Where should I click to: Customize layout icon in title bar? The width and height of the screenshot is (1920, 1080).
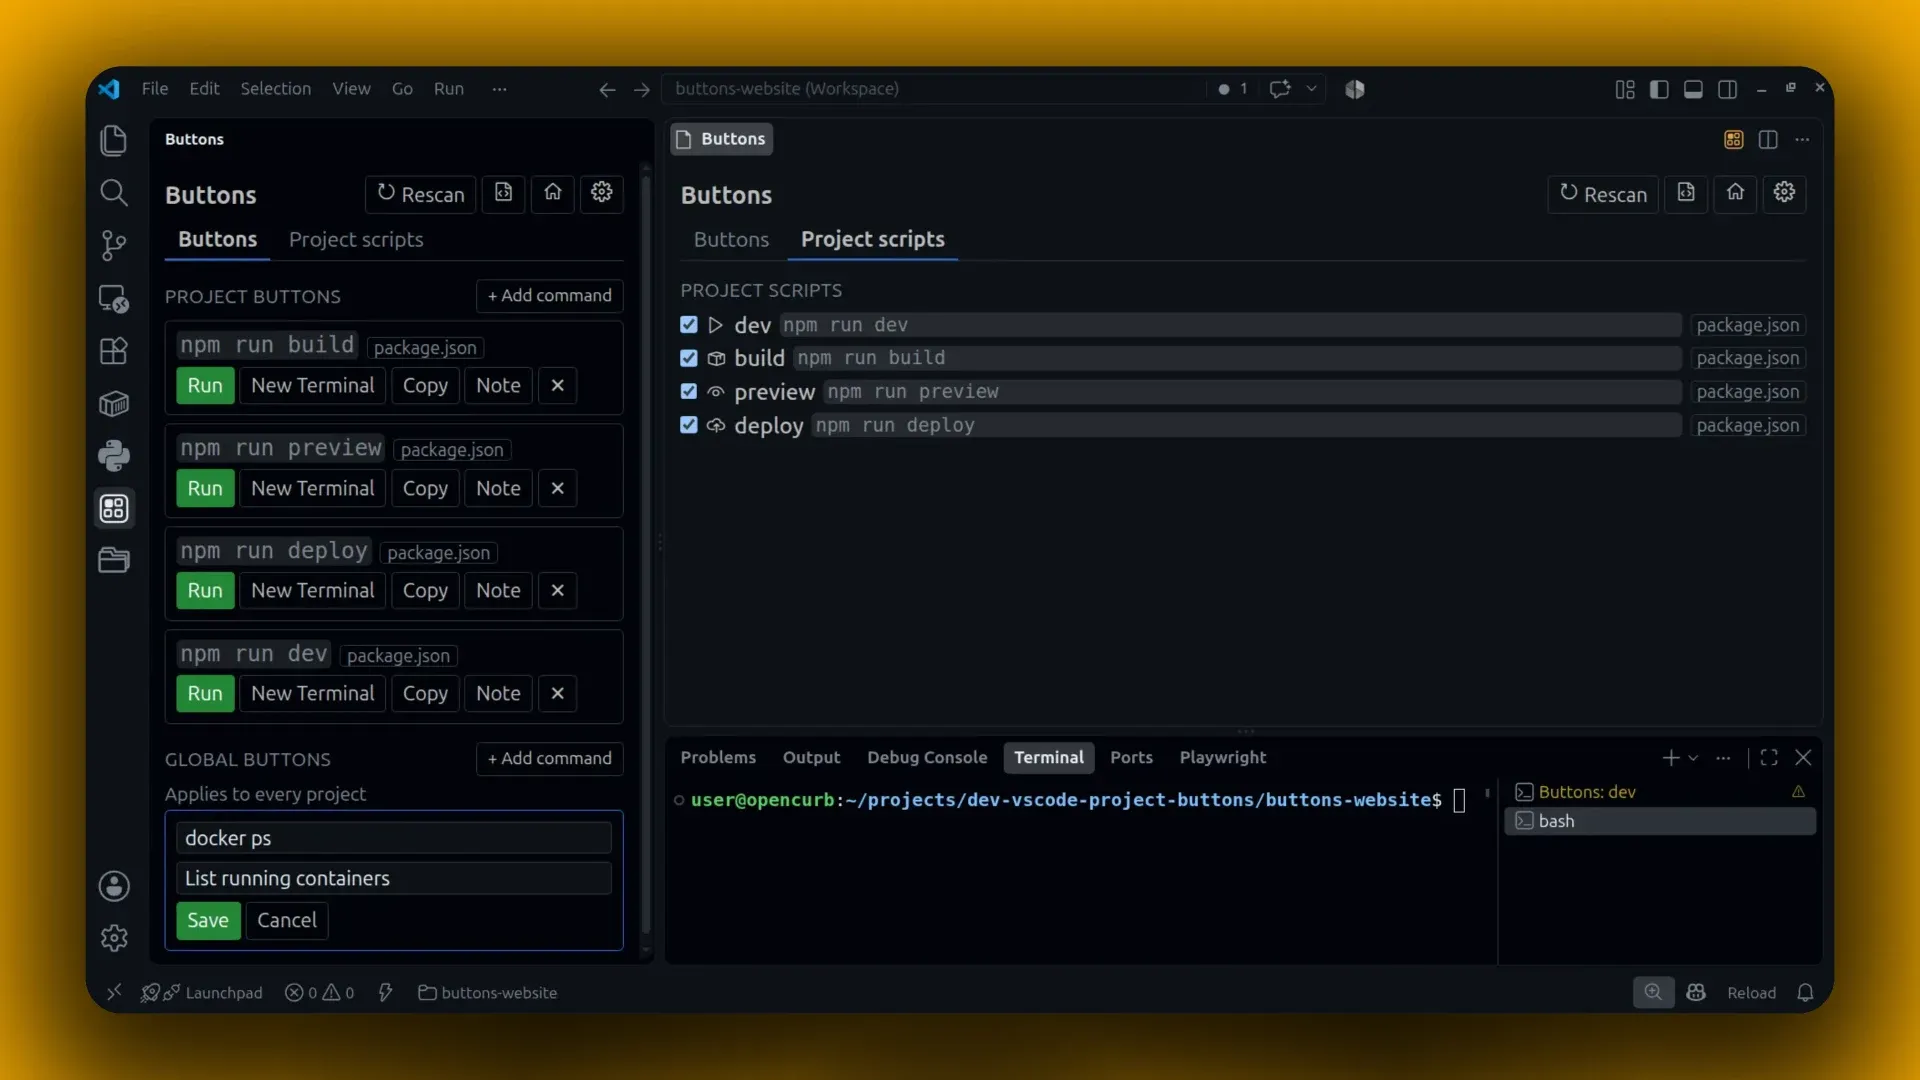[1625, 90]
